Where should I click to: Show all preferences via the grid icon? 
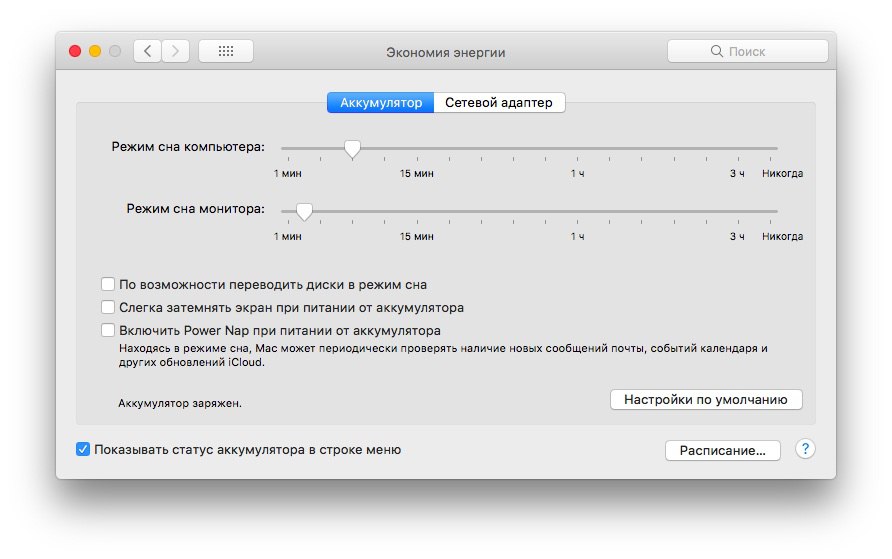pyautogui.click(x=226, y=51)
